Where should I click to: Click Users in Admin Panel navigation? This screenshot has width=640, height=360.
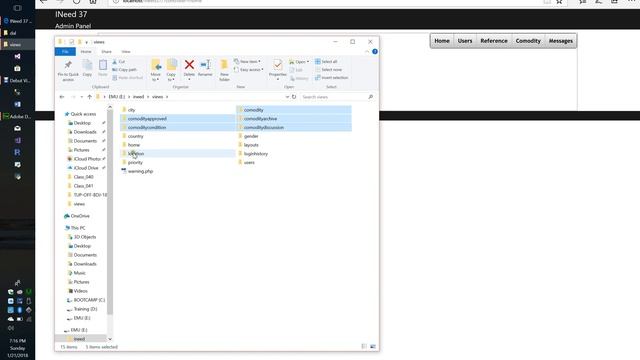coord(464,41)
